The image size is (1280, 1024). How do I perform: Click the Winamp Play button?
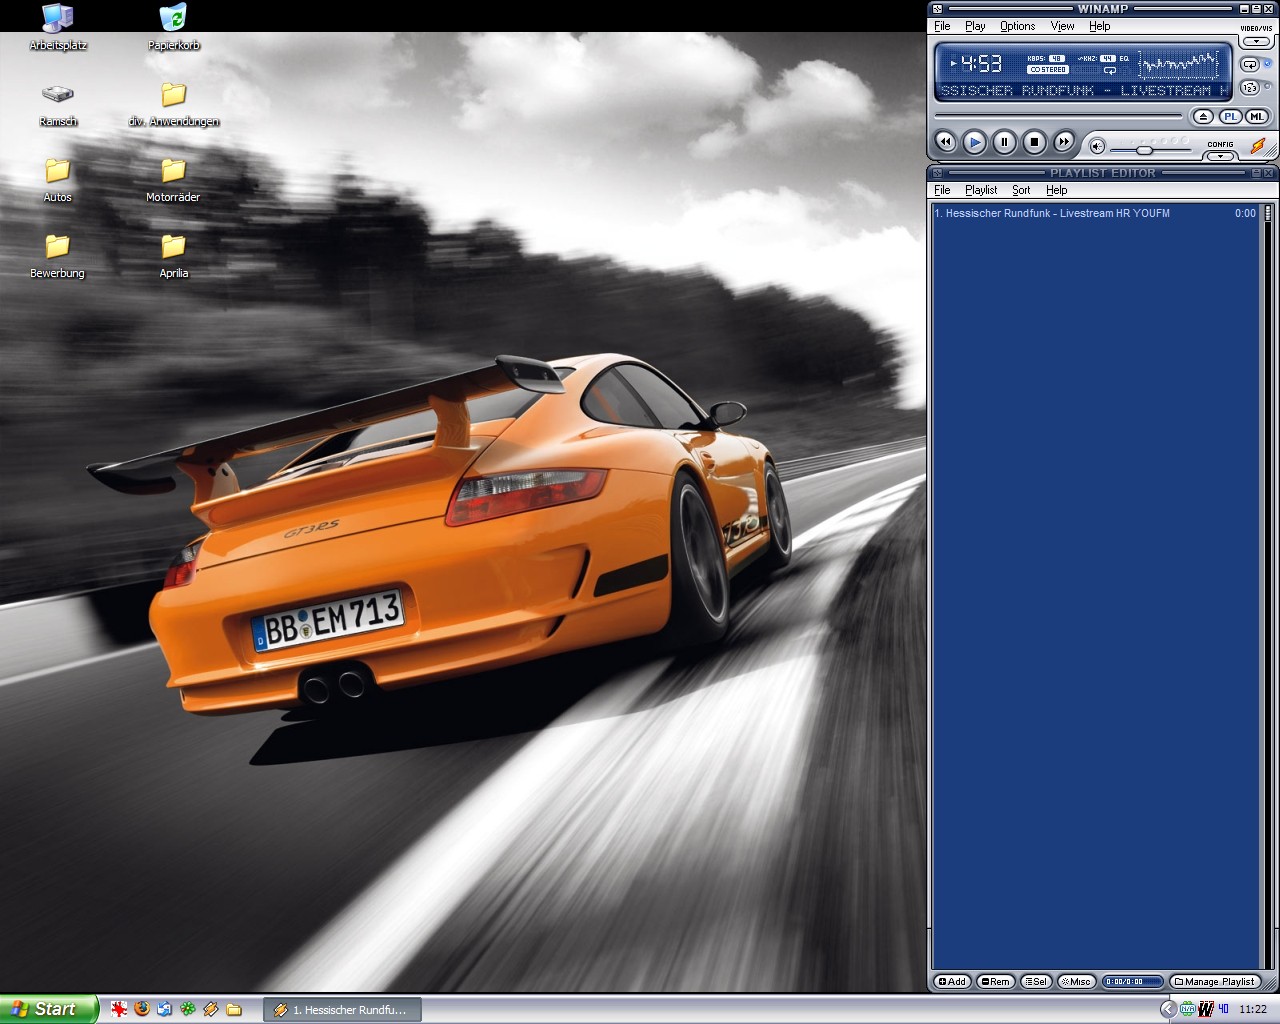975,142
